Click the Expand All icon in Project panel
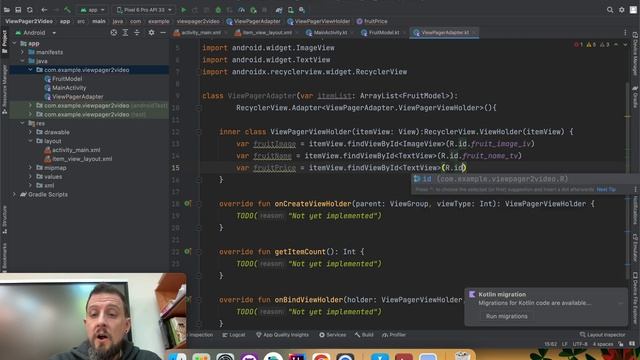Viewport: 640px width, 360px height. (x=125, y=33)
